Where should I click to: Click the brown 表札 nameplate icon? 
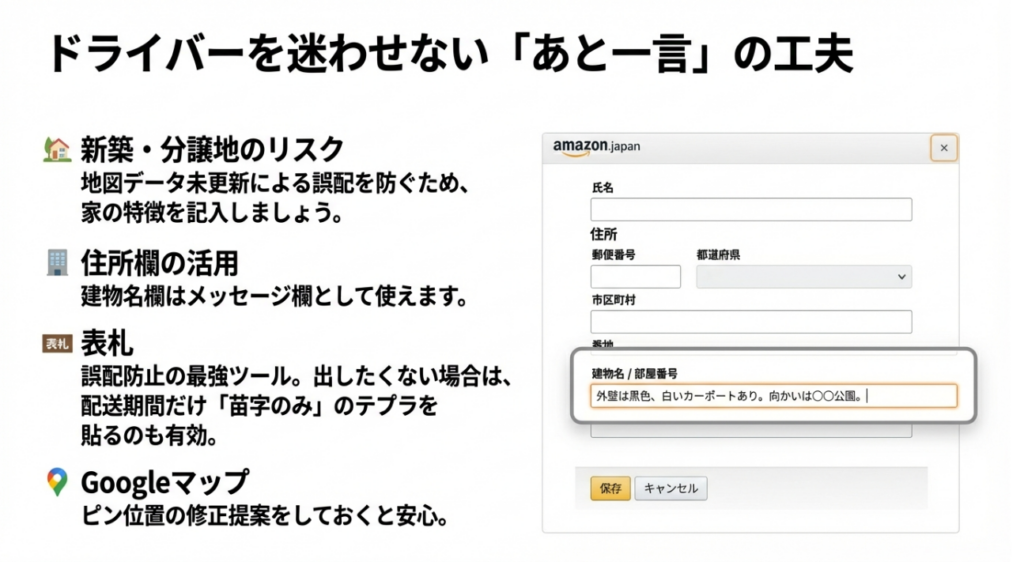point(57,345)
